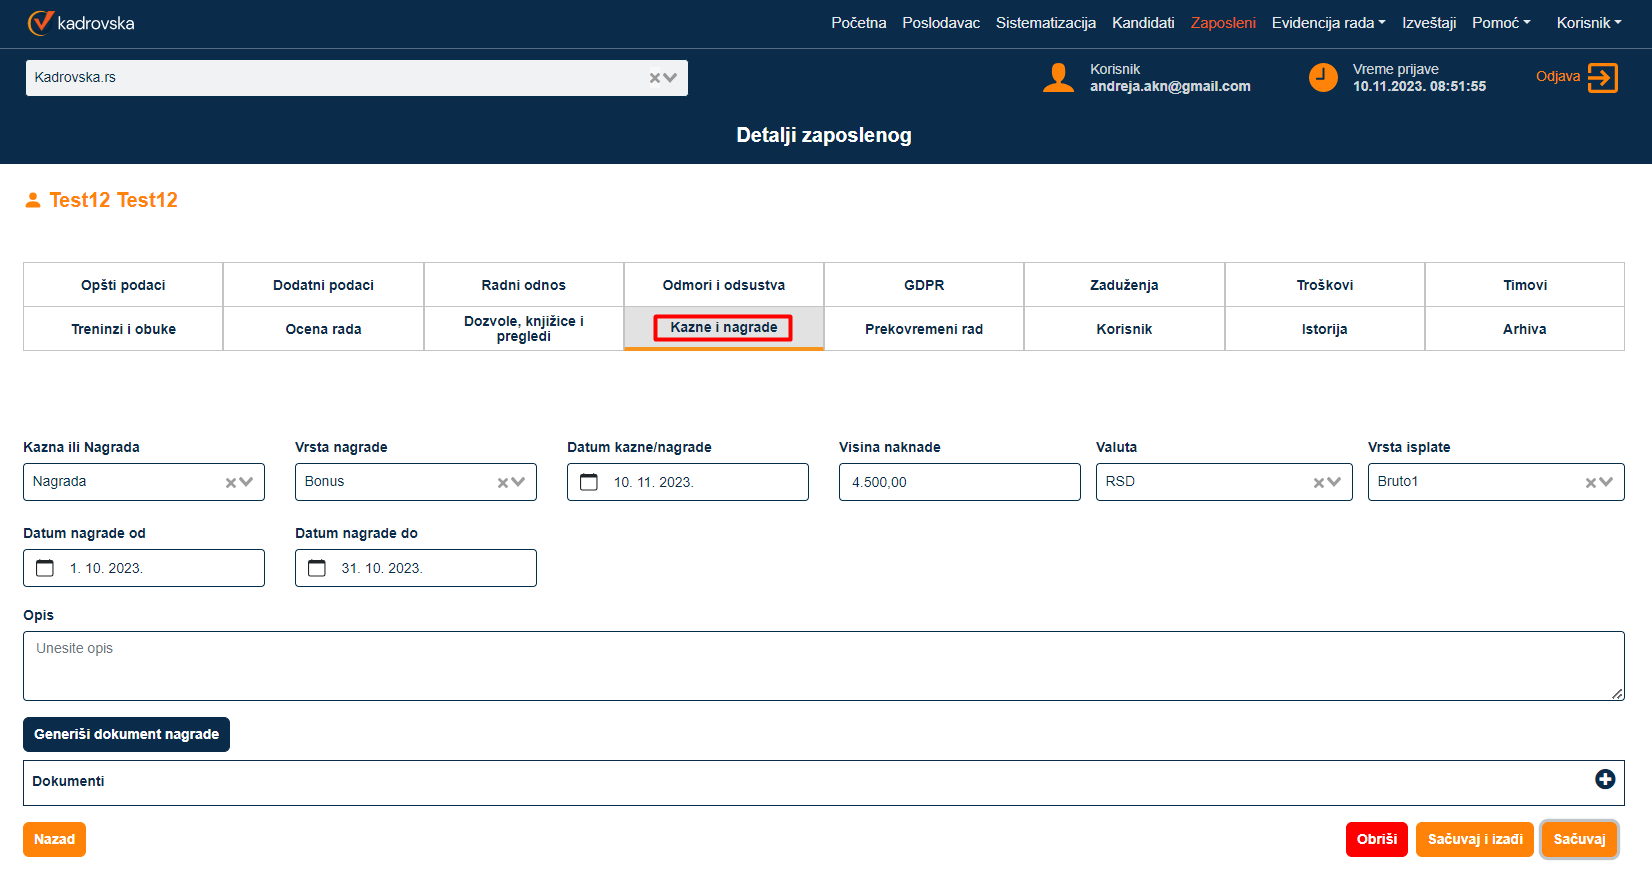Image resolution: width=1652 pixels, height=876 pixels.
Task: Clear the Valuta RSD selection
Action: 1319,483
